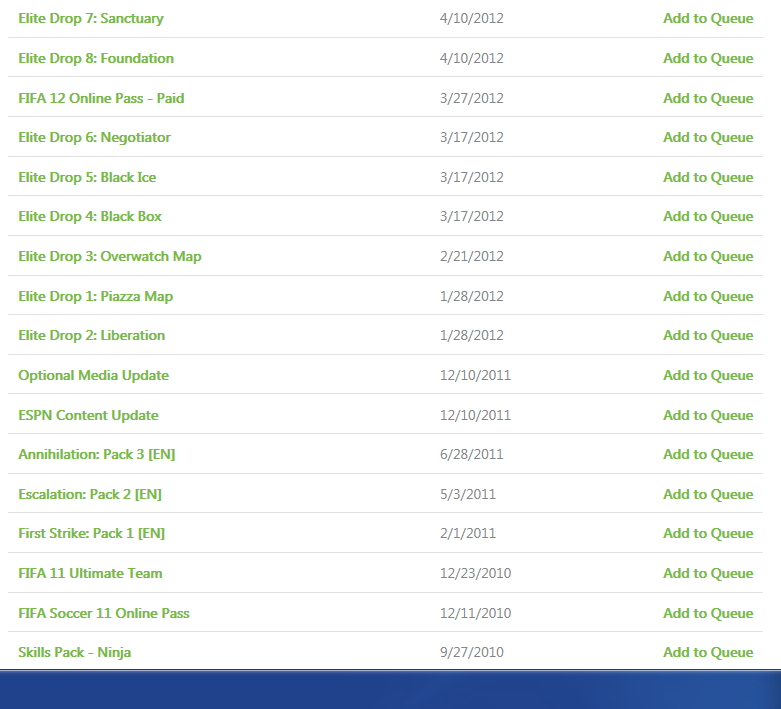Open ESPN Content Update link

click(88, 416)
